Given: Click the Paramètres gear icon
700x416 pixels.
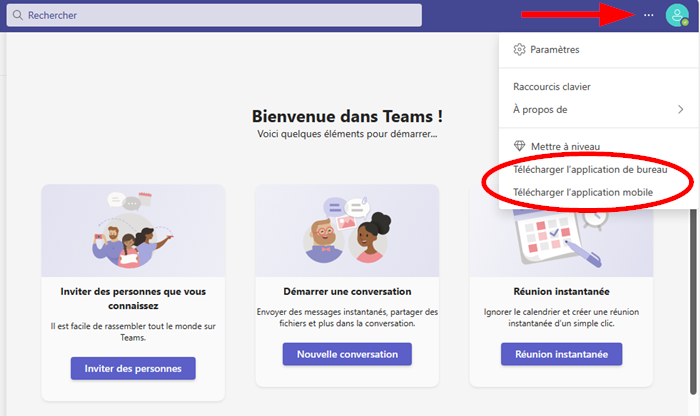Looking at the screenshot, I should [519, 49].
